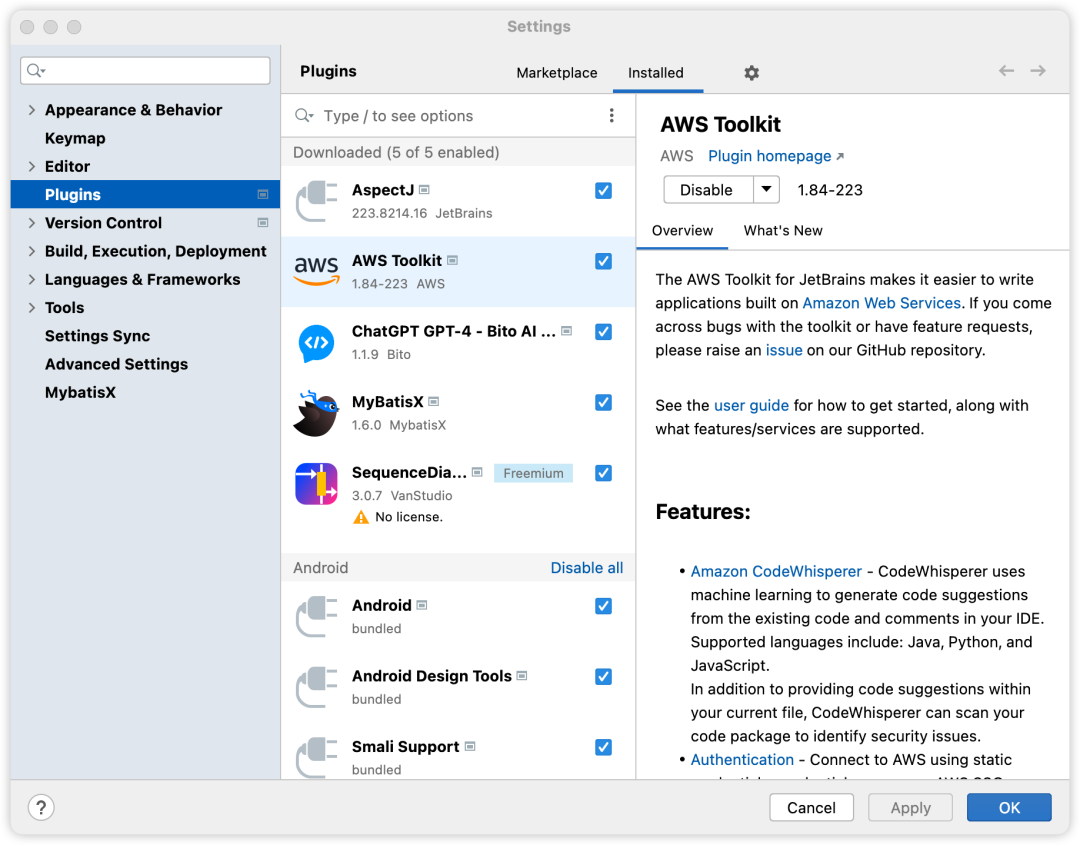Click the magnifier icon in plugin search
The height and width of the screenshot is (845, 1080).
pyautogui.click(x=304, y=116)
